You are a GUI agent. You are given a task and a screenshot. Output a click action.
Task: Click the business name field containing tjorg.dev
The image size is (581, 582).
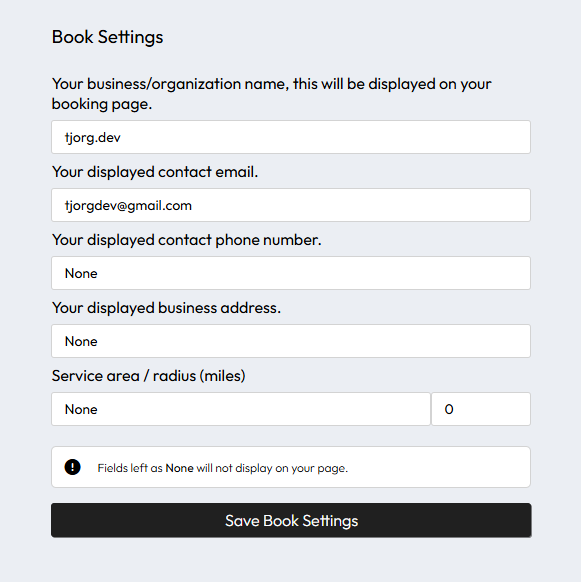click(x=291, y=137)
